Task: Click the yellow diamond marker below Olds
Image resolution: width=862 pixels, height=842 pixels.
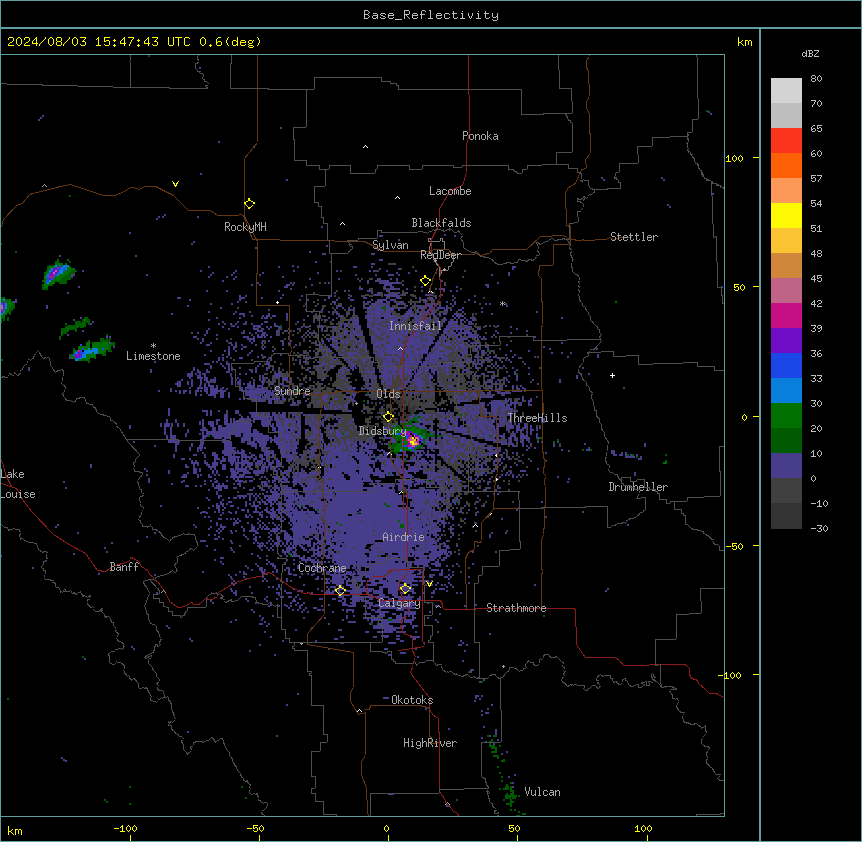Action: point(388,417)
